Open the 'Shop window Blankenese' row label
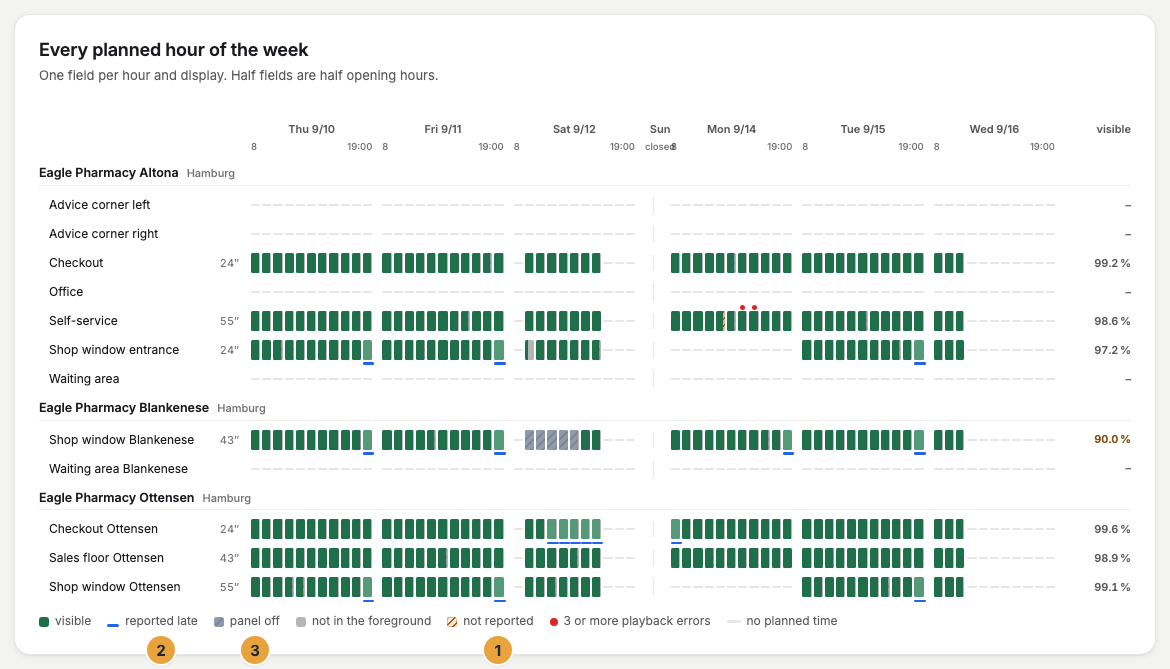The width and height of the screenshot is (1170, 669). pos(122,440)
